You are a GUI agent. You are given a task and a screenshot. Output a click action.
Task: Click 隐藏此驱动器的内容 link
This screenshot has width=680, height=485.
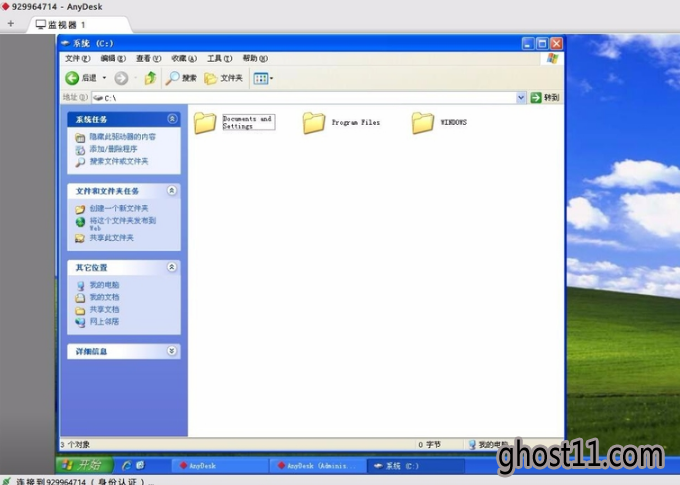coord(122,137)
